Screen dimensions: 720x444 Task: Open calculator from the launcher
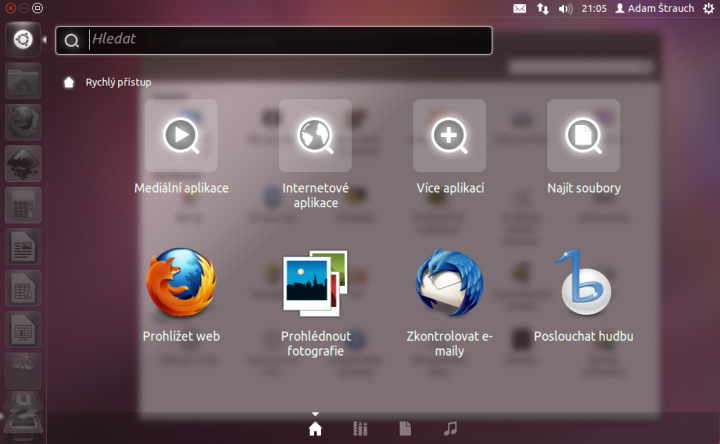tap(23, 205)
